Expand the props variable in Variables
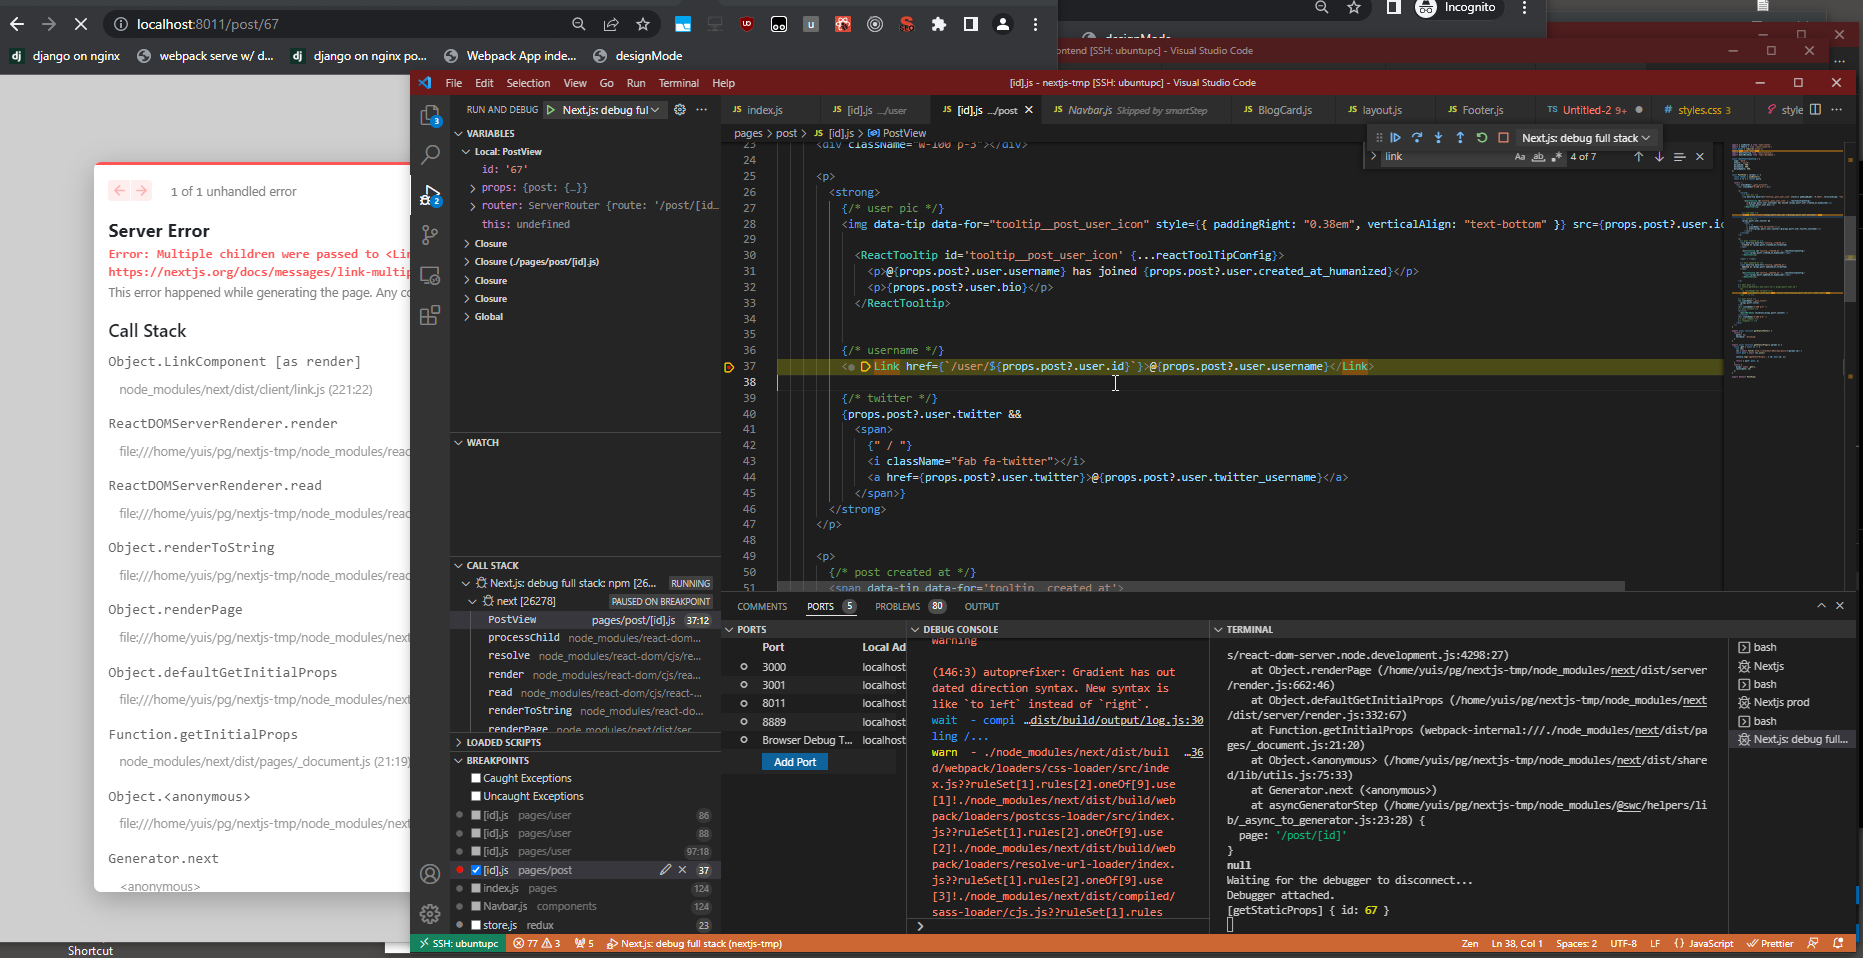The height and width of the screenshot is (958, 1863). click(x=473, y=188)
